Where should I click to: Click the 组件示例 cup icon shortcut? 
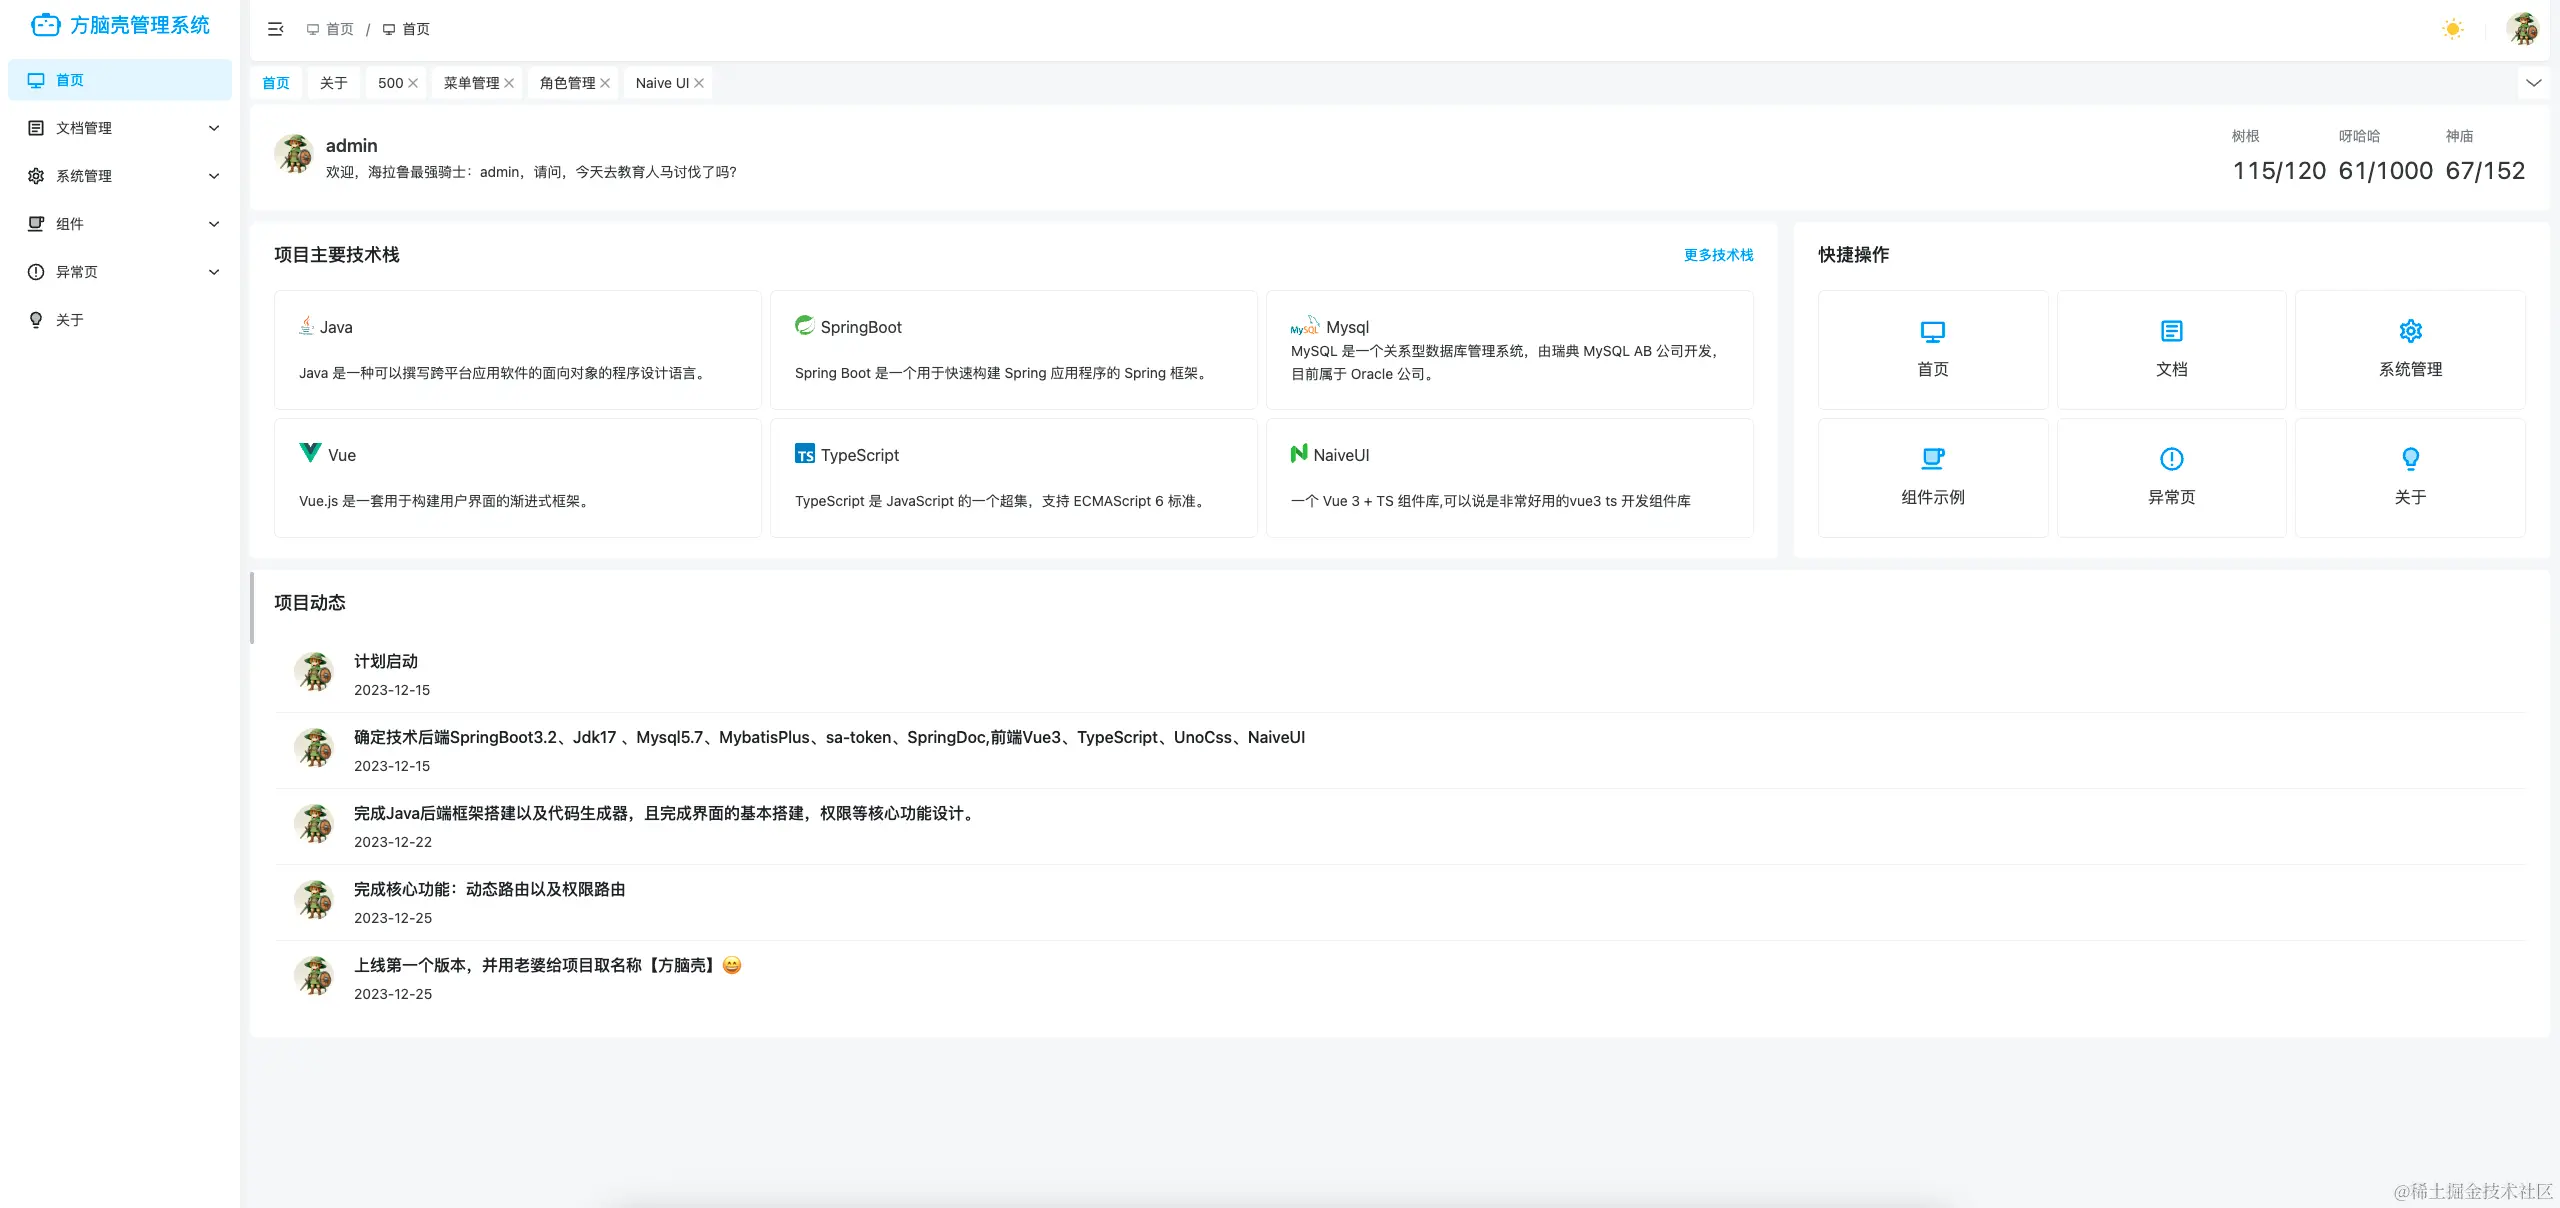pos(1932,460)
